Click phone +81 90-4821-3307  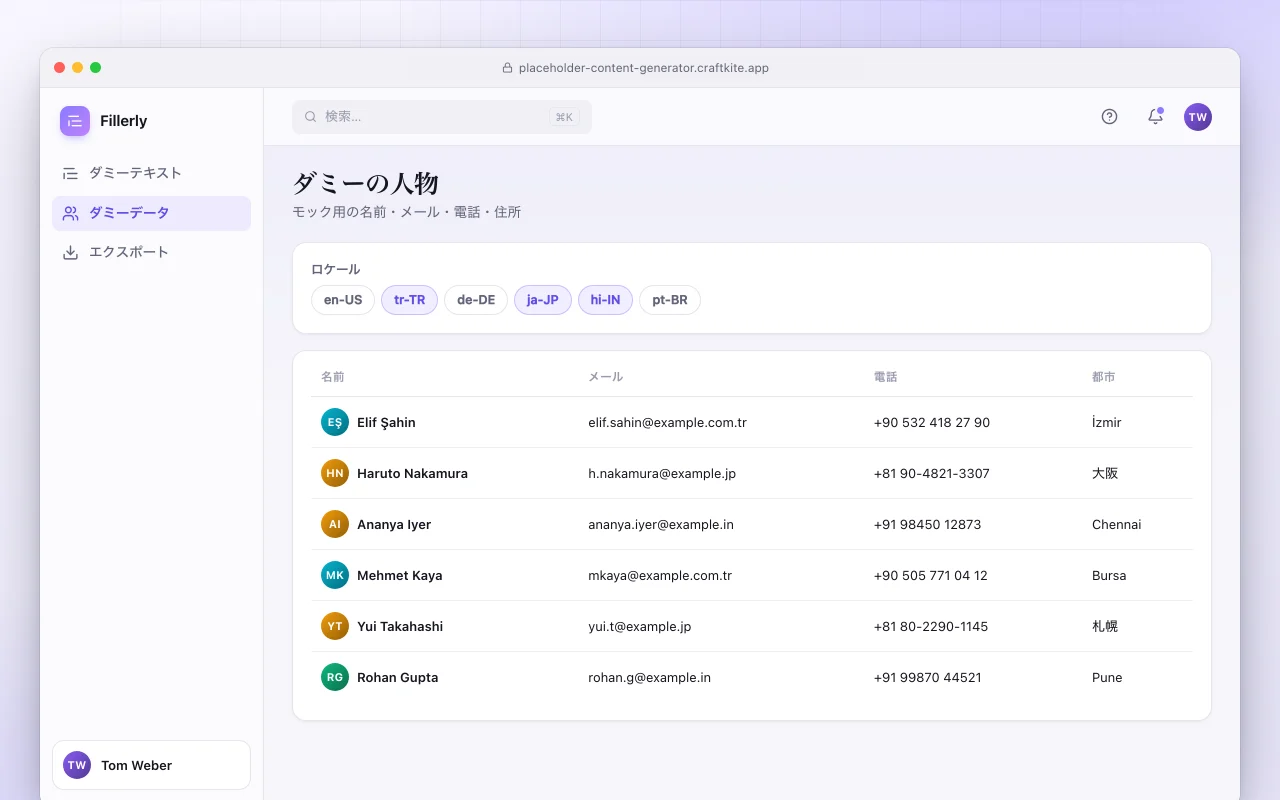tap(932, 473)
